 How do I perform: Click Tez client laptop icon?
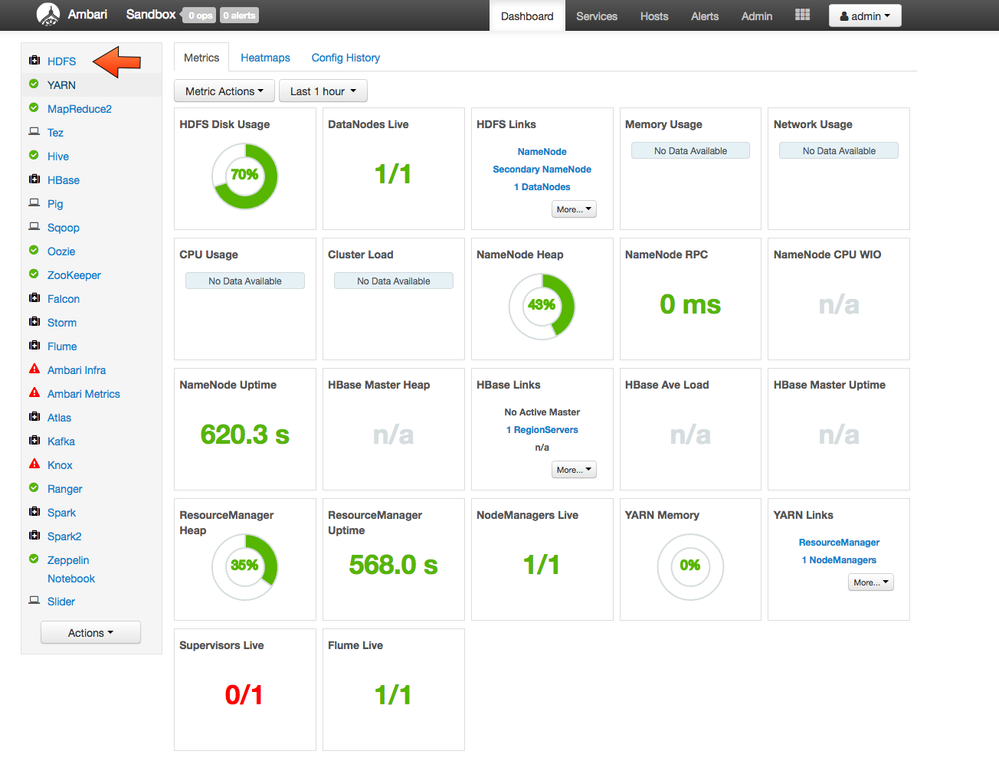pos(34,132)
